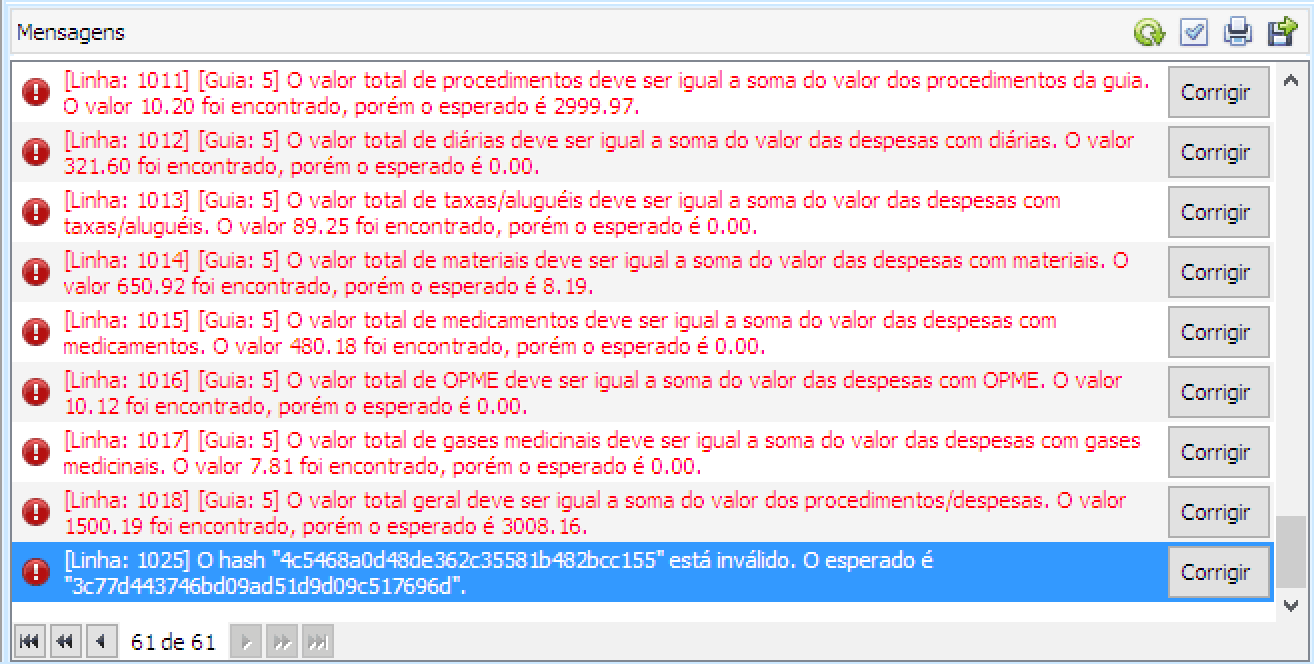1314x664 pixels.
Task: Fix the taxas/aluguéis error on Linha 1013
Action: [x=1216, y=212]
